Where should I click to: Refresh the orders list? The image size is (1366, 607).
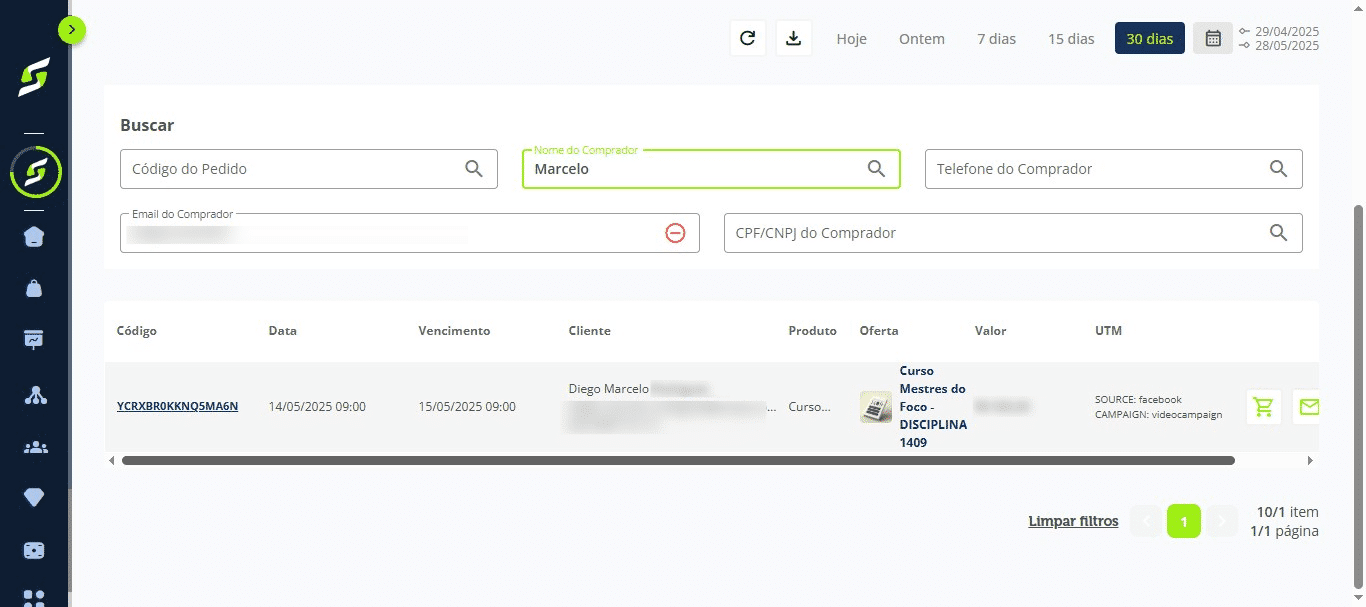pos(747,38)
